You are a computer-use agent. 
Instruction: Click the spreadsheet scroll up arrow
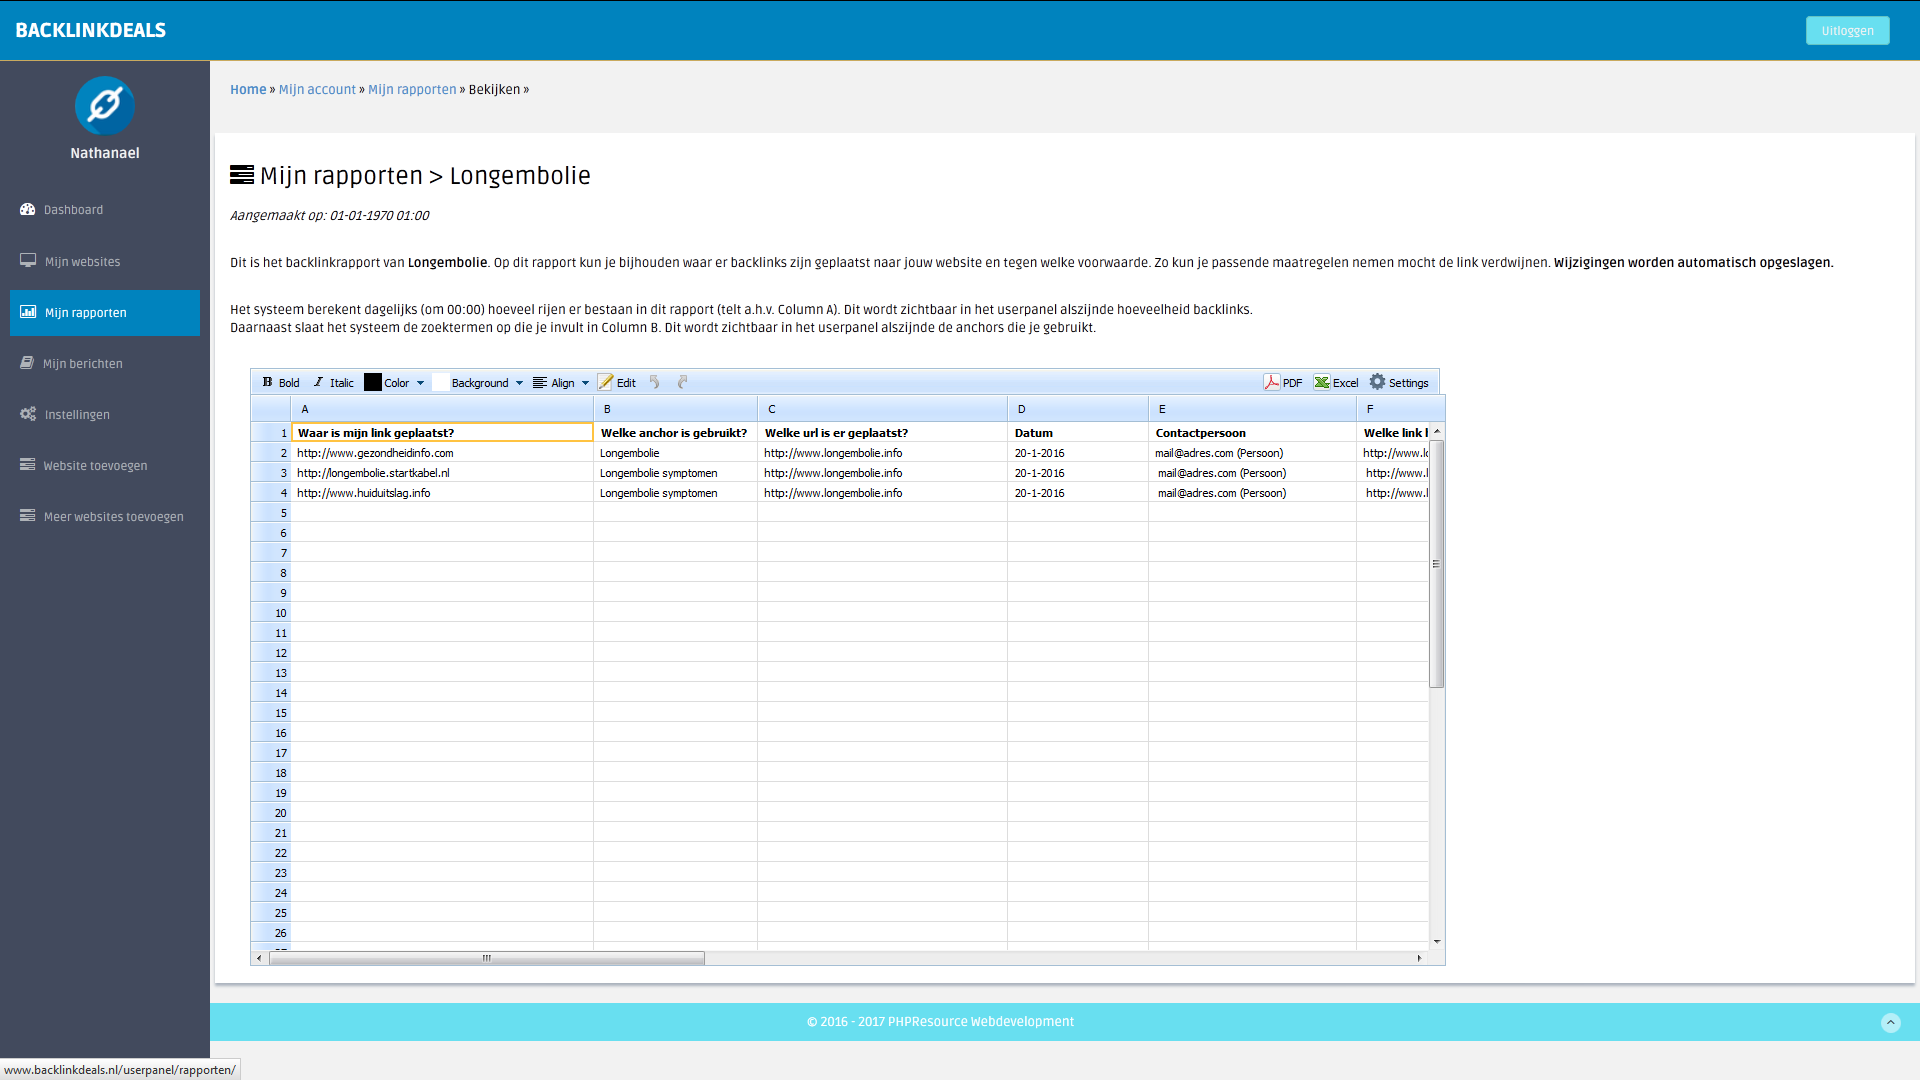[1437, 431]
